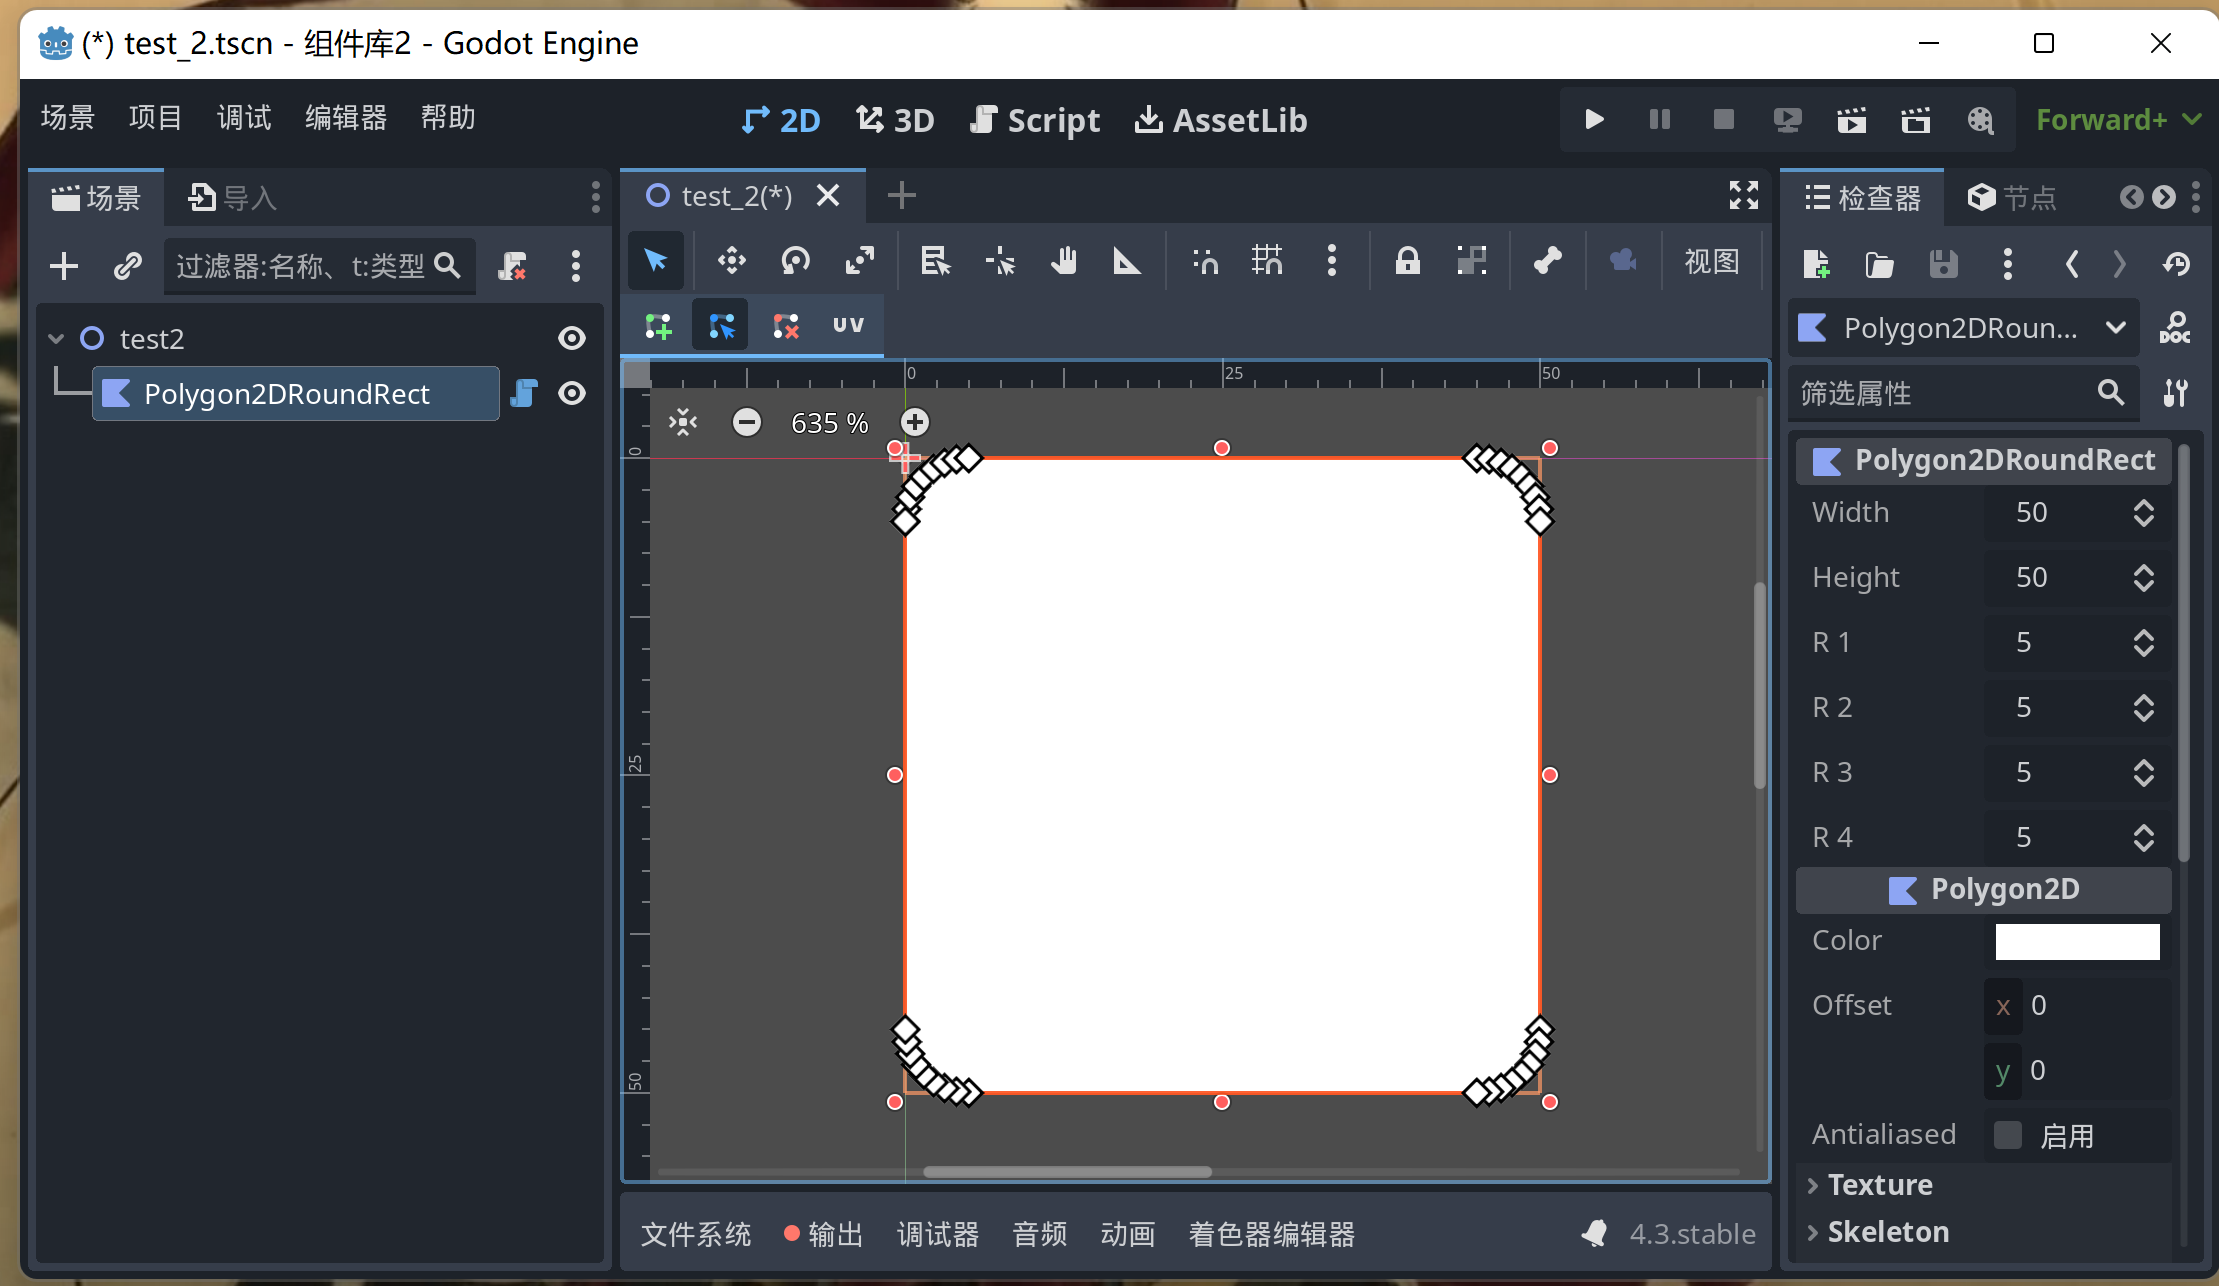Open the Color white swatch
The height and width of the screenshot is (1286, 2219).
(x=2077, y=941)
